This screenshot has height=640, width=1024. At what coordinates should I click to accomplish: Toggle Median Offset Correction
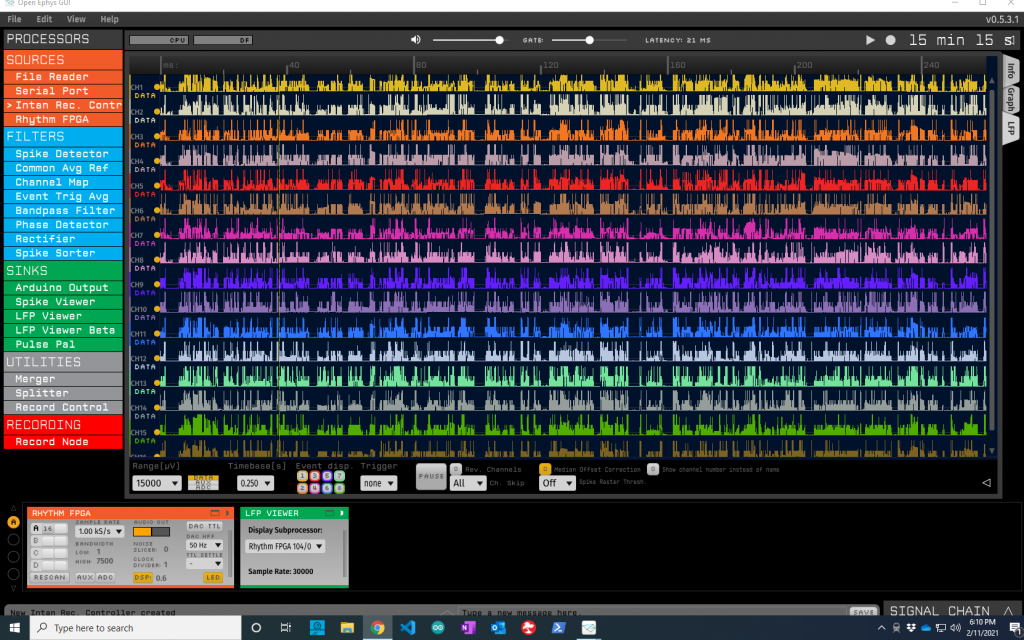click(545, 468)
